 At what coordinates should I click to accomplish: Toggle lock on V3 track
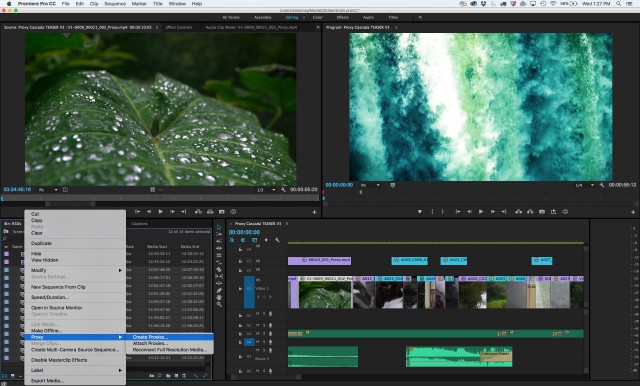(240, 261)
